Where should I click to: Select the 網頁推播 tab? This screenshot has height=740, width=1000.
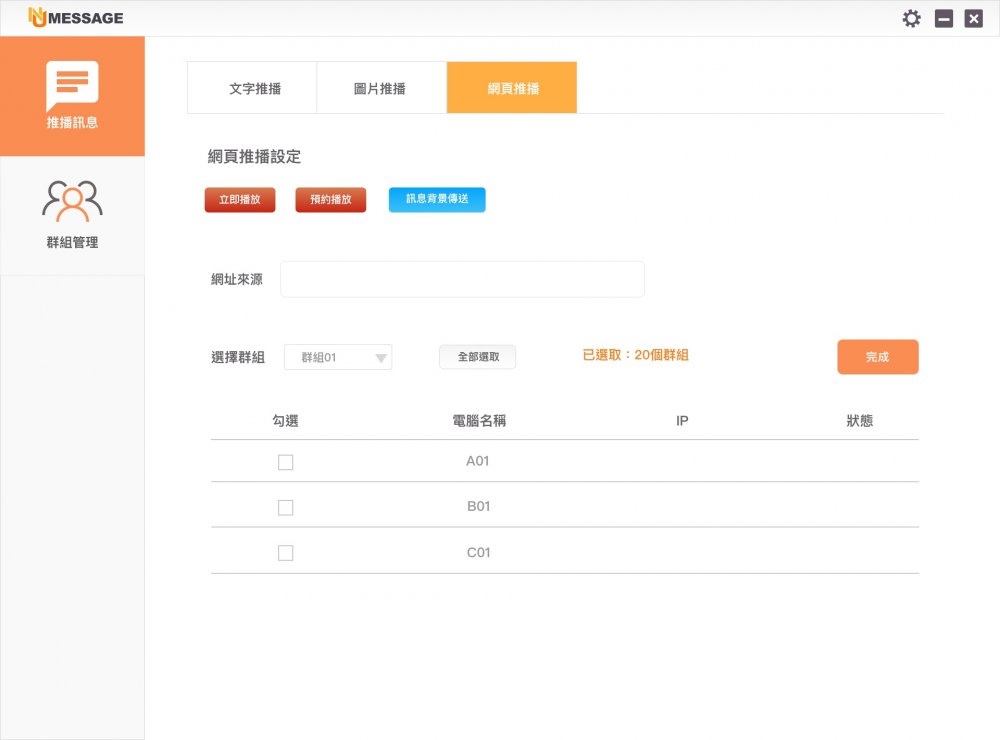512,88
